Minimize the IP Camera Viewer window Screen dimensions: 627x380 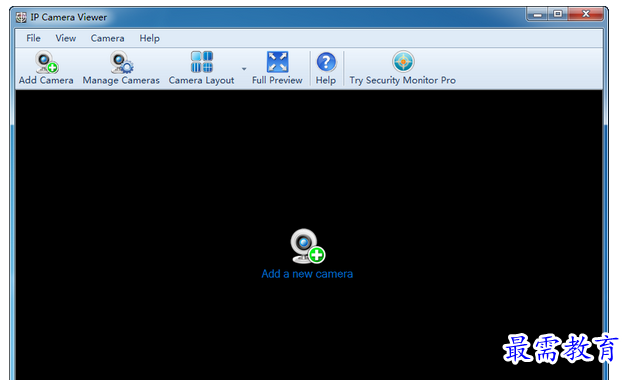[538, 14]
